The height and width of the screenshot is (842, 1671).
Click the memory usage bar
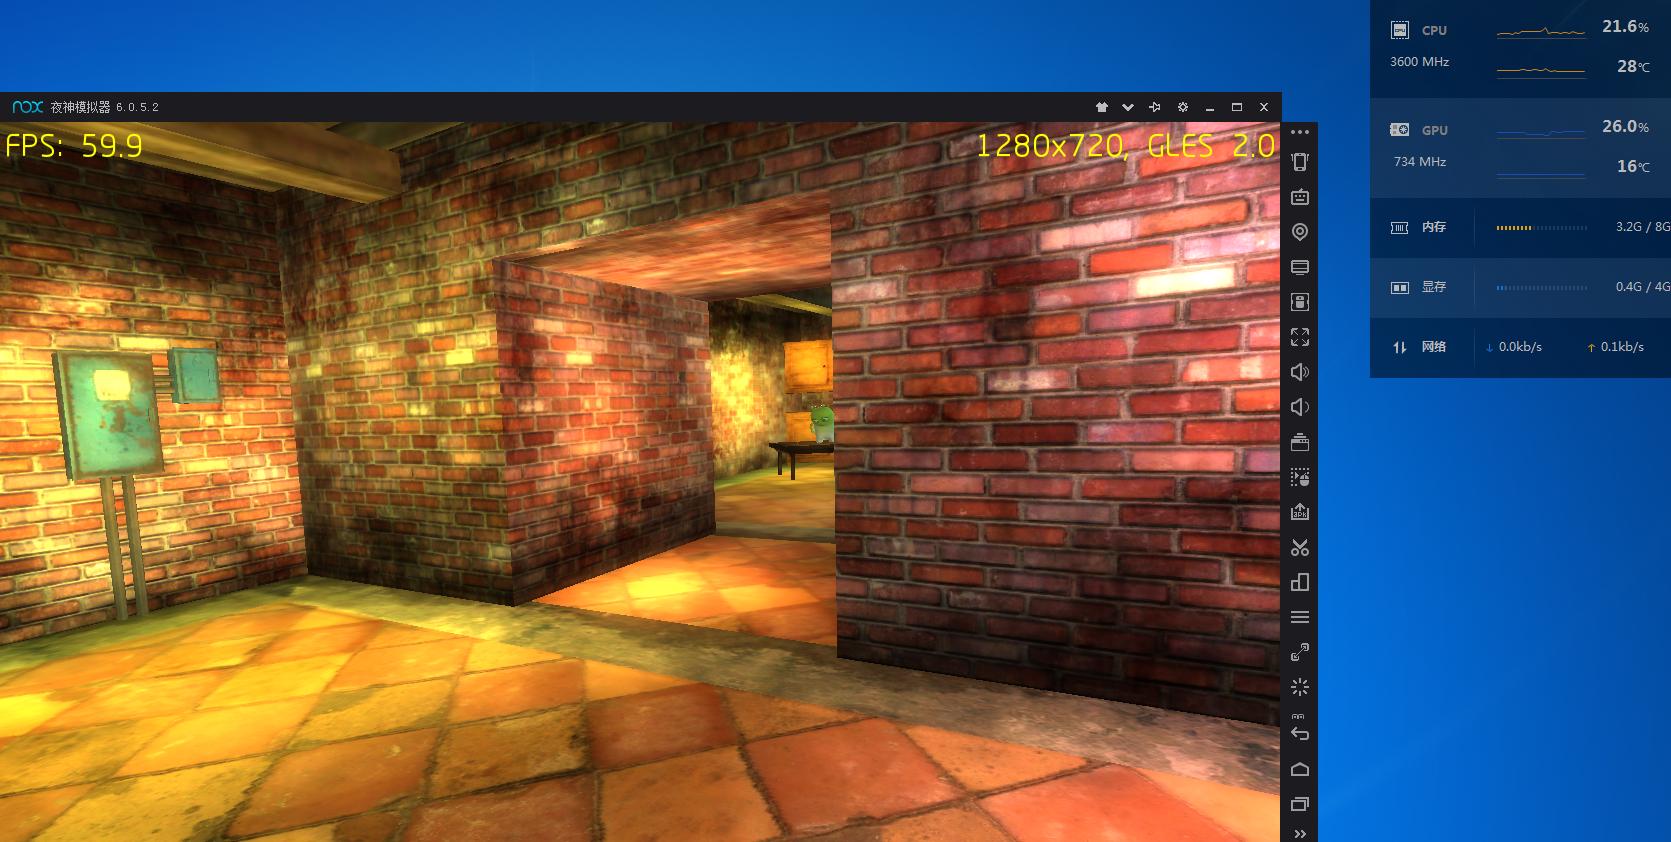tap(1541, 228)
